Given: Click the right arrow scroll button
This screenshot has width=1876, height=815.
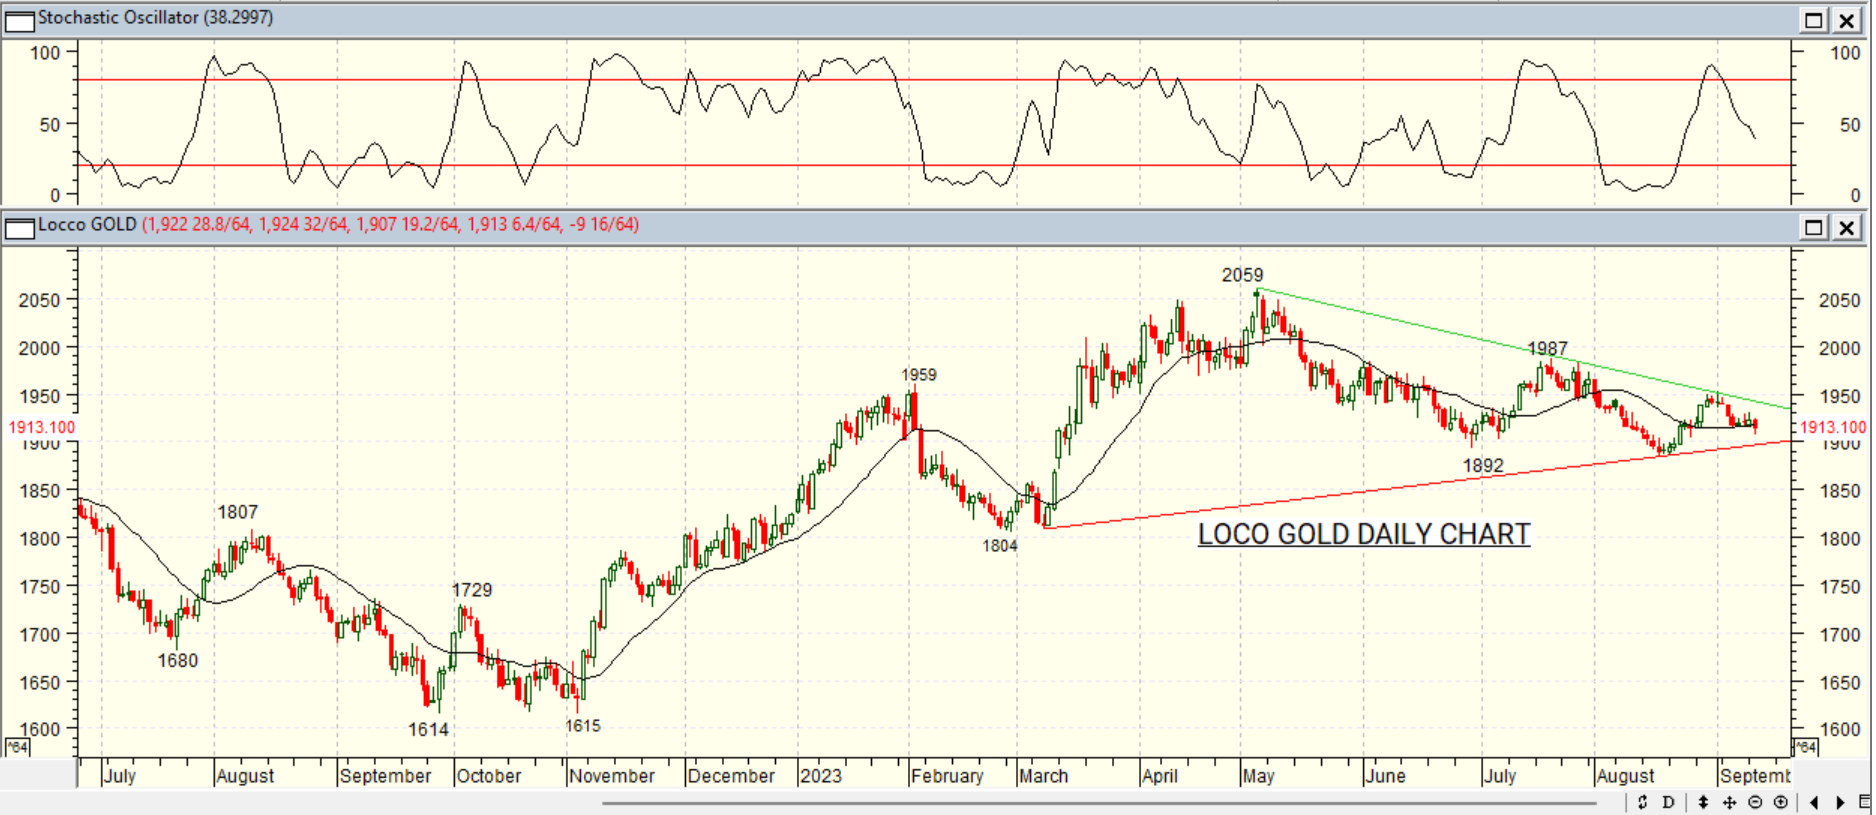Looking at the screenshot, I should 1840,802.
